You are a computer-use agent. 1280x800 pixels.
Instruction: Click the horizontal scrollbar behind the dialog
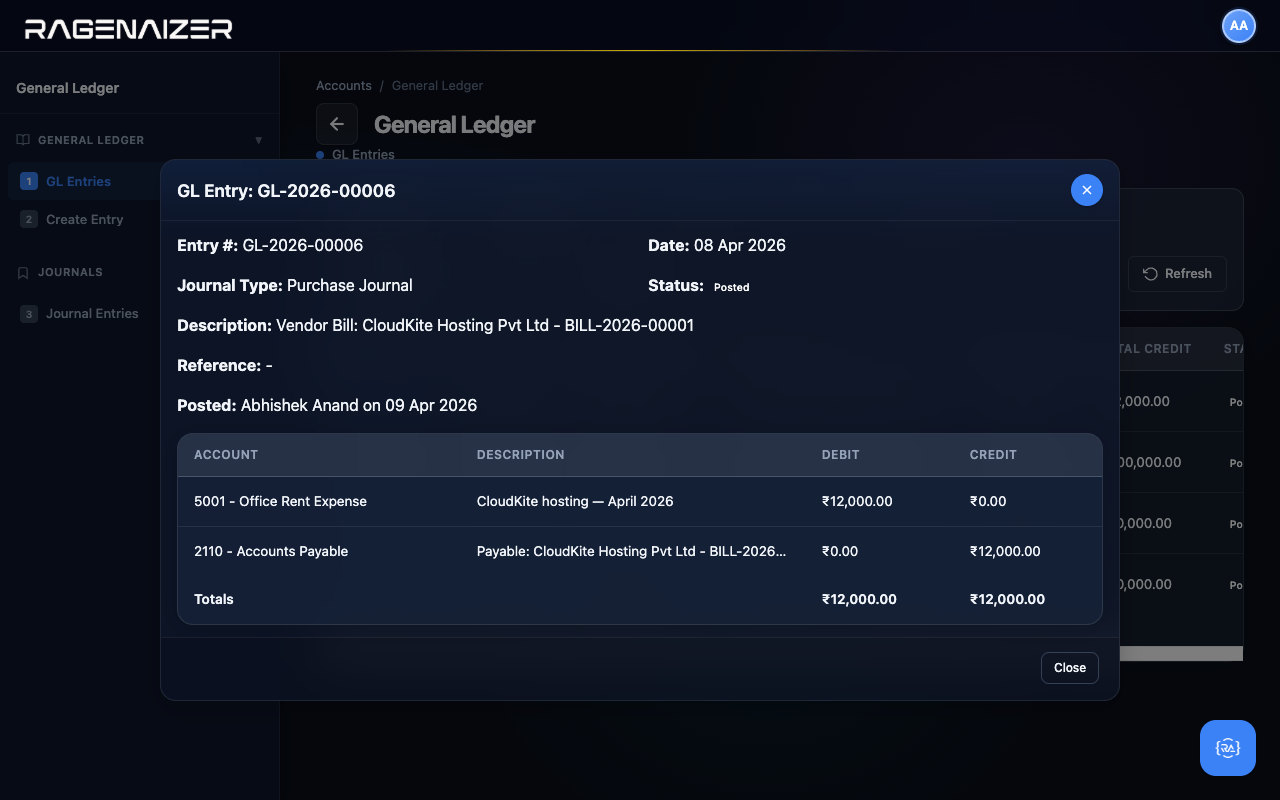pyautogui.click(x=1181, y=653)
